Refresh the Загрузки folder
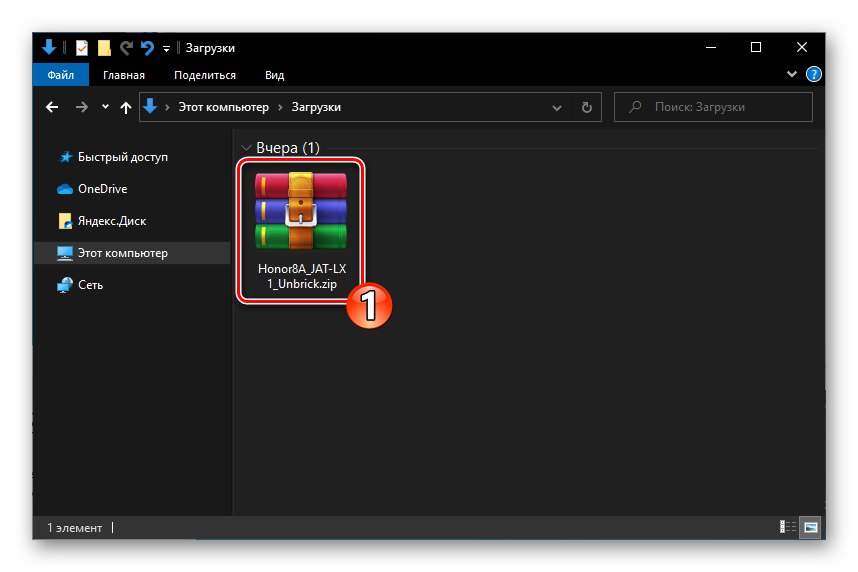This screenshot has width=858, height=572. point(587,107)
